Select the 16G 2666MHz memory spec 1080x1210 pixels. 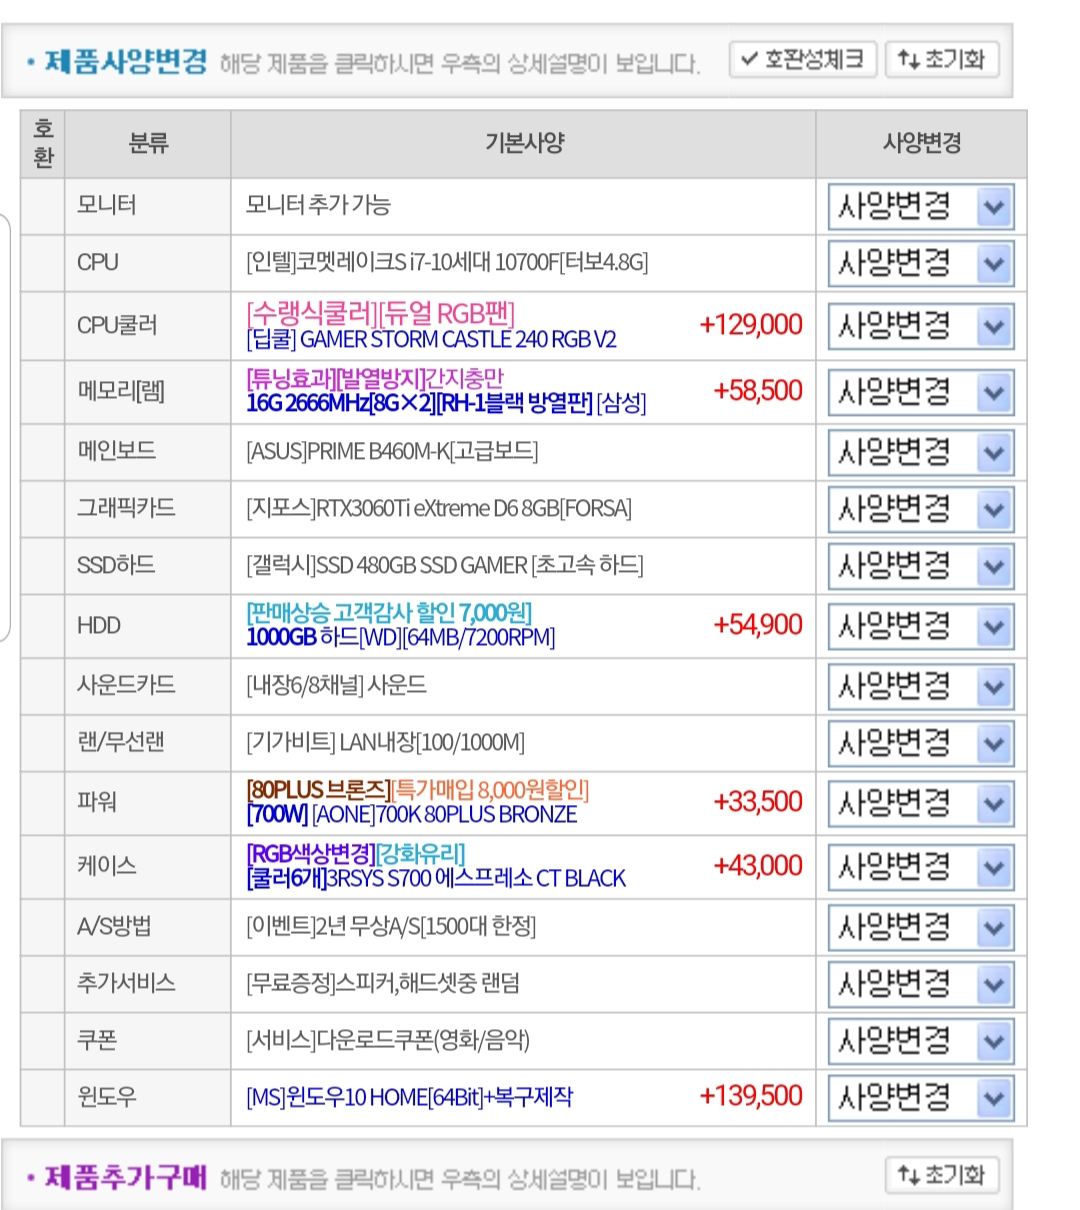click(446, 403)
